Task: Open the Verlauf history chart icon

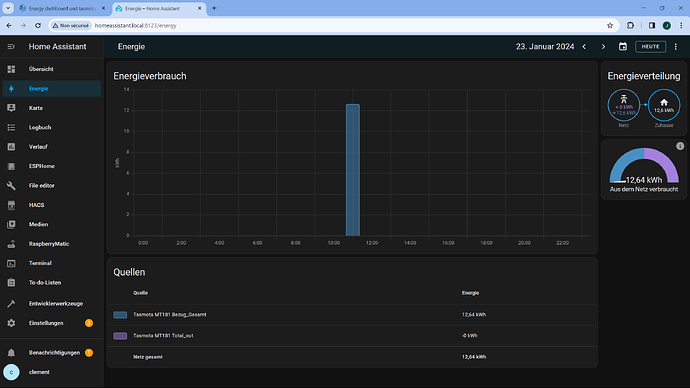Action: [11, 146]
